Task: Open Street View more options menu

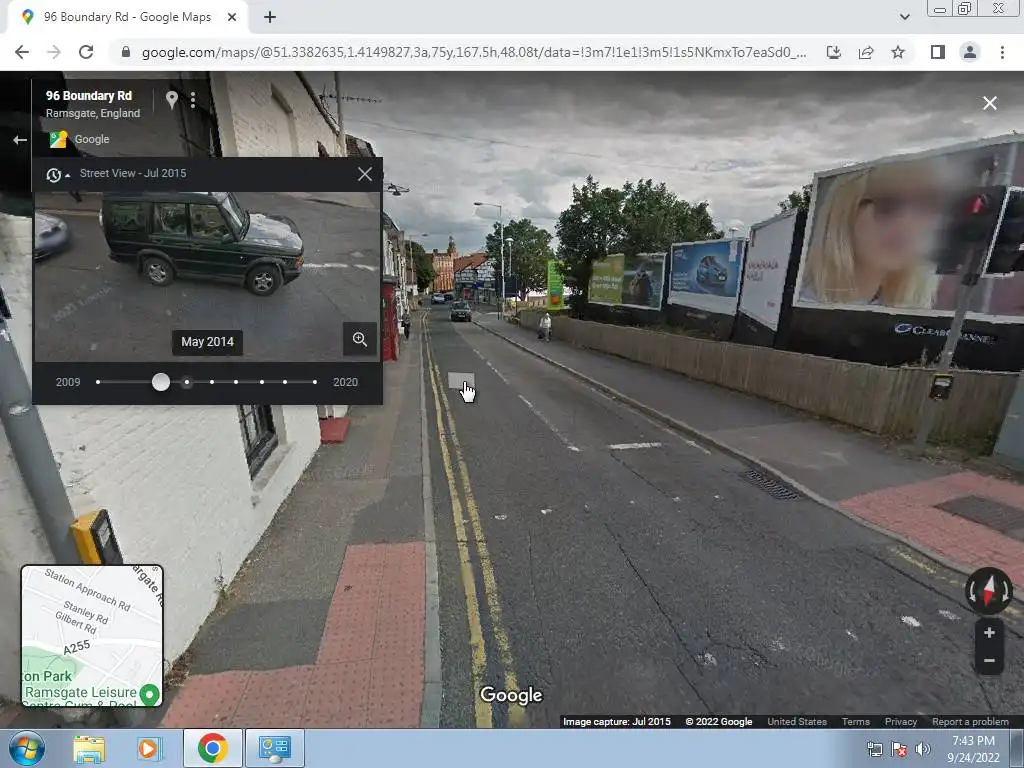Action: [193, 100]
